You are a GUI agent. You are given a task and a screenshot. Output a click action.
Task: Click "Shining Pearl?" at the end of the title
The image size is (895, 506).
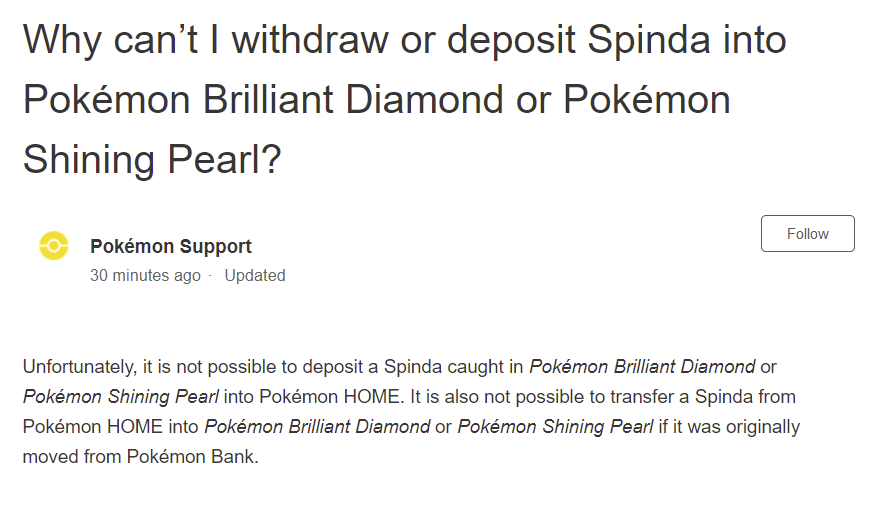[152, 159]
